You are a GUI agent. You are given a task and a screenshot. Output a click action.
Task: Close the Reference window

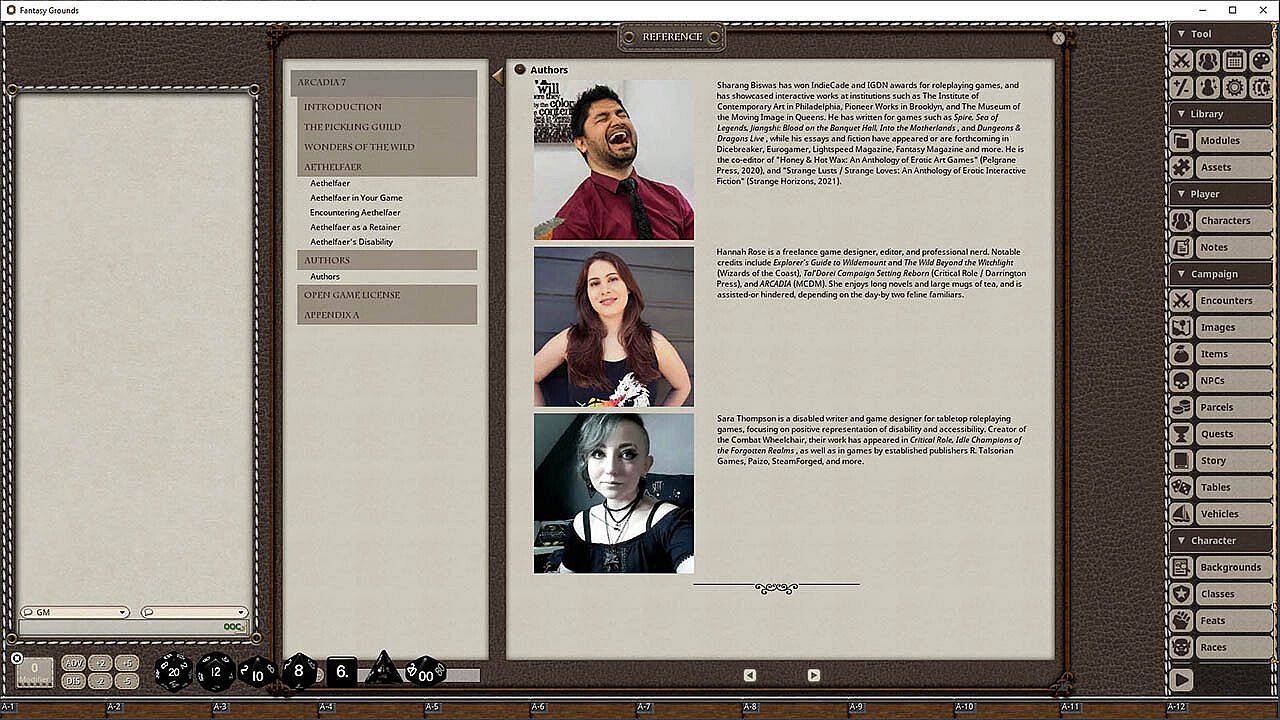1058,38
